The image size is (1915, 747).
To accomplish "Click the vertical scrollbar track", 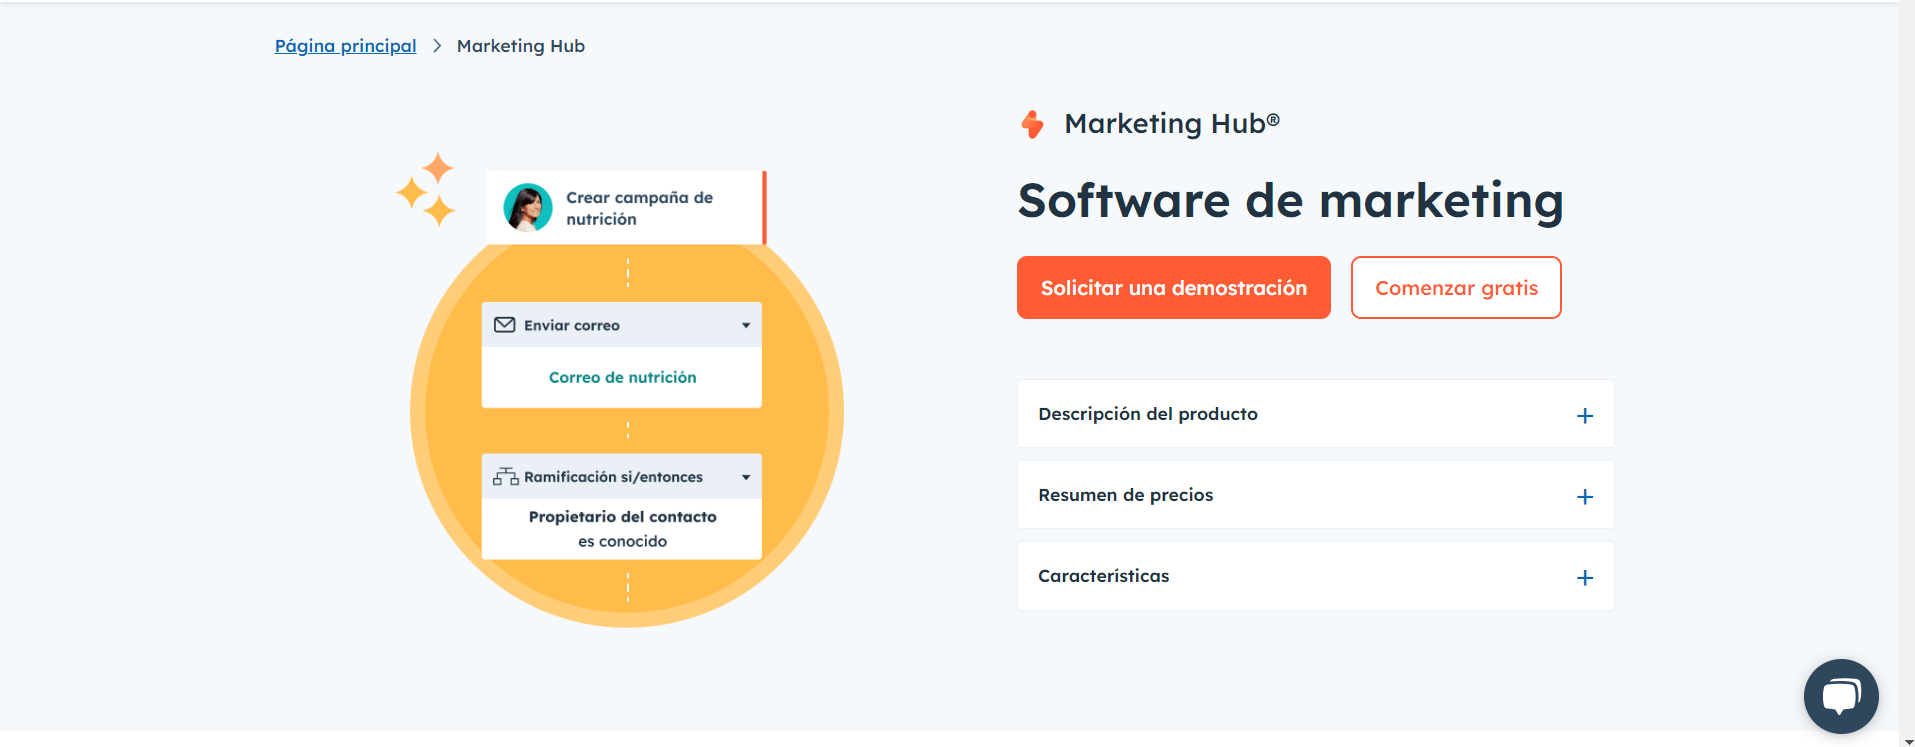I will 1907,366.
